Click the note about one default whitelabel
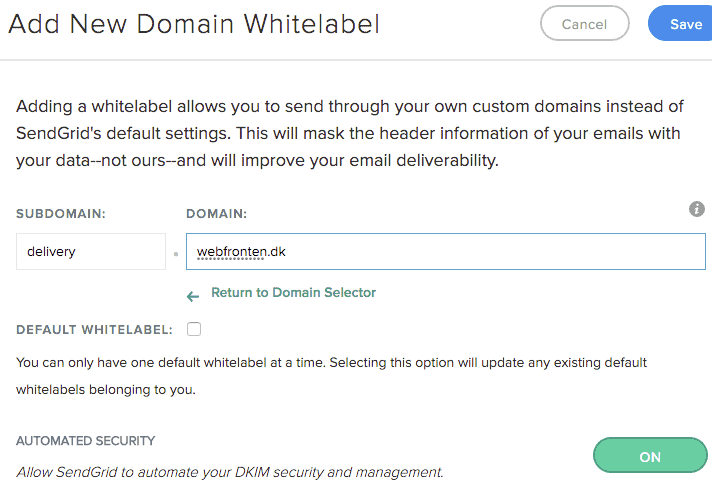 [x=331, y=376]
